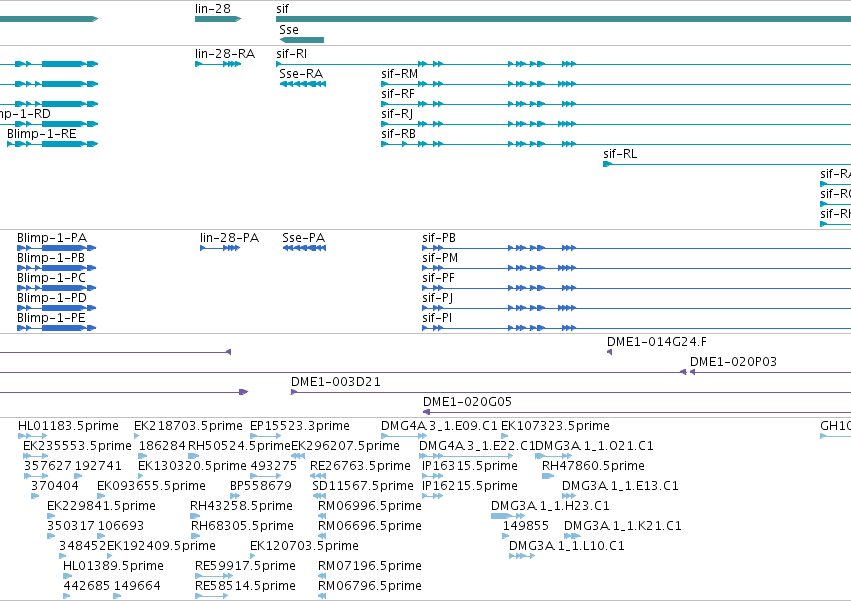Select the DME1-003D21 clone label
The height and width of the screenshot is (601, 851).
coord(336,382)
